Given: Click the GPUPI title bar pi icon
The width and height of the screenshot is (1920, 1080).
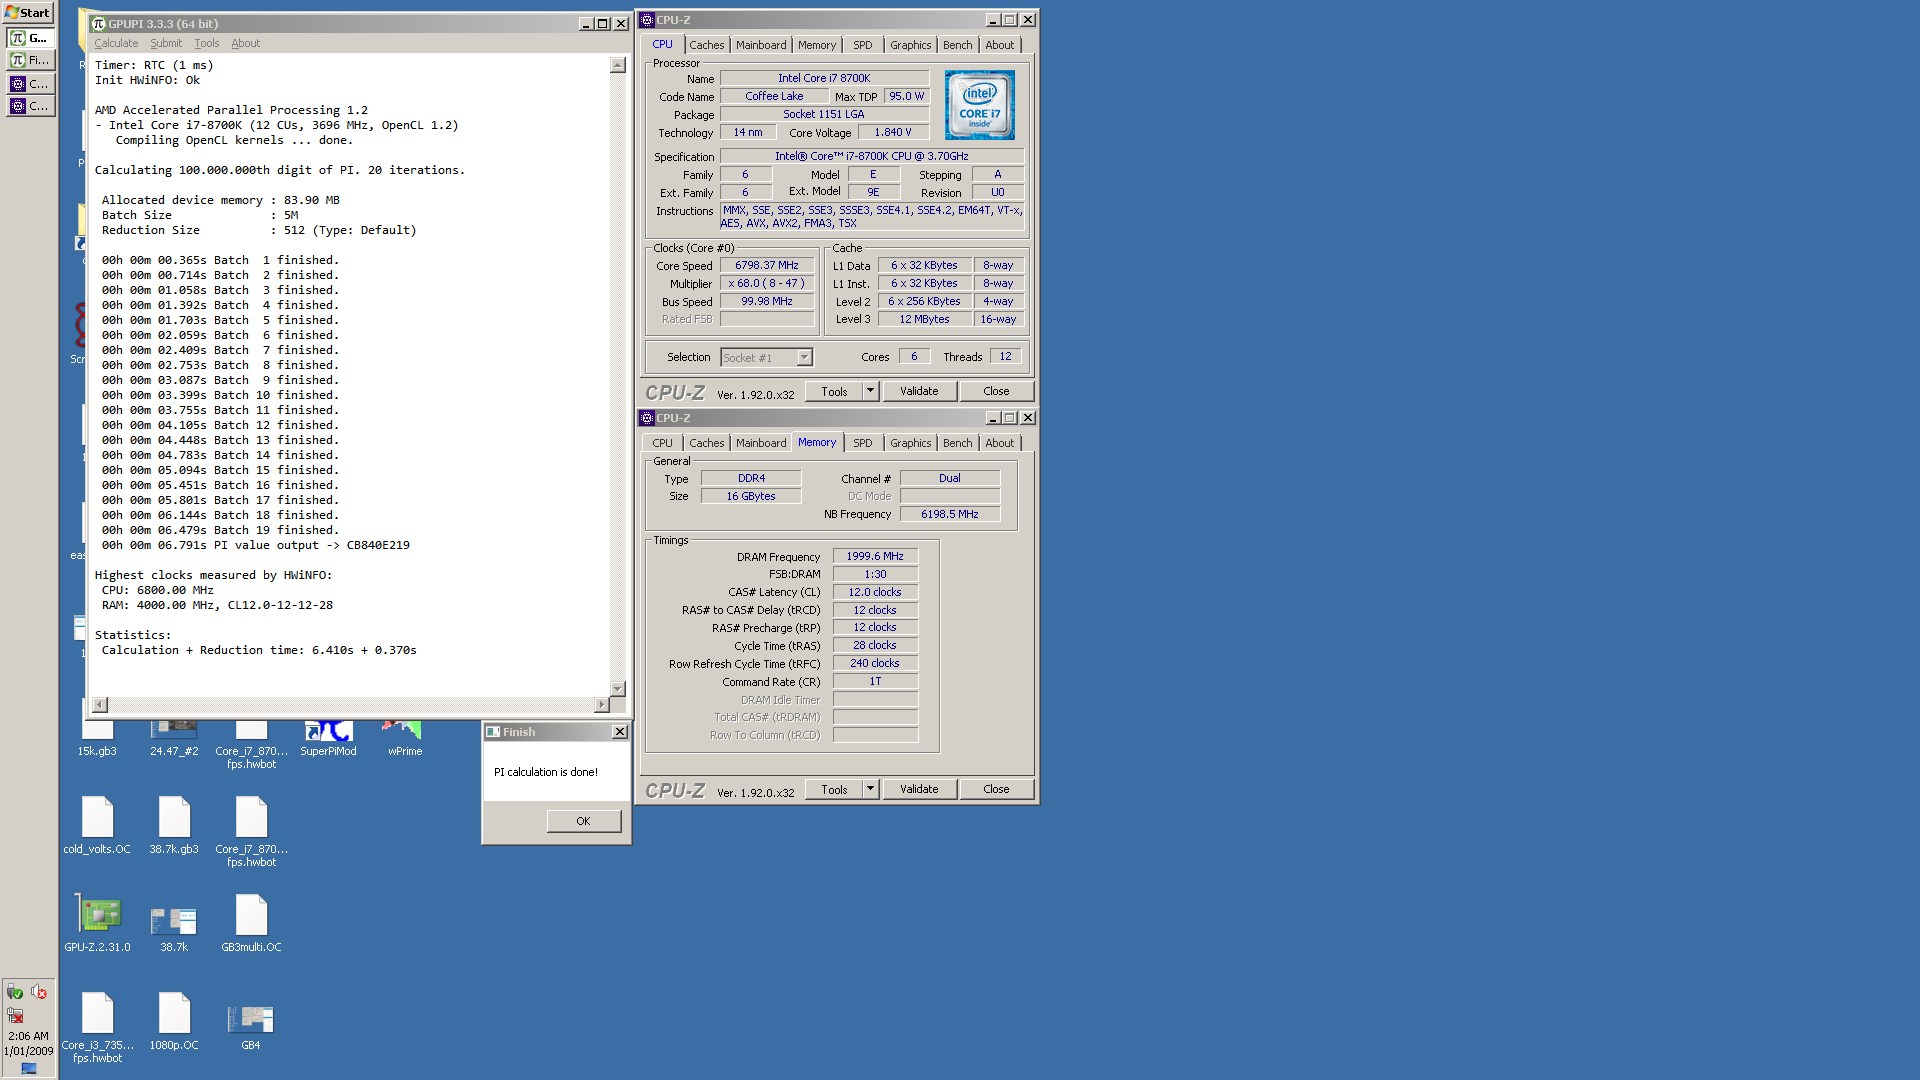Looking at the screenshot, I should (98, 23).
